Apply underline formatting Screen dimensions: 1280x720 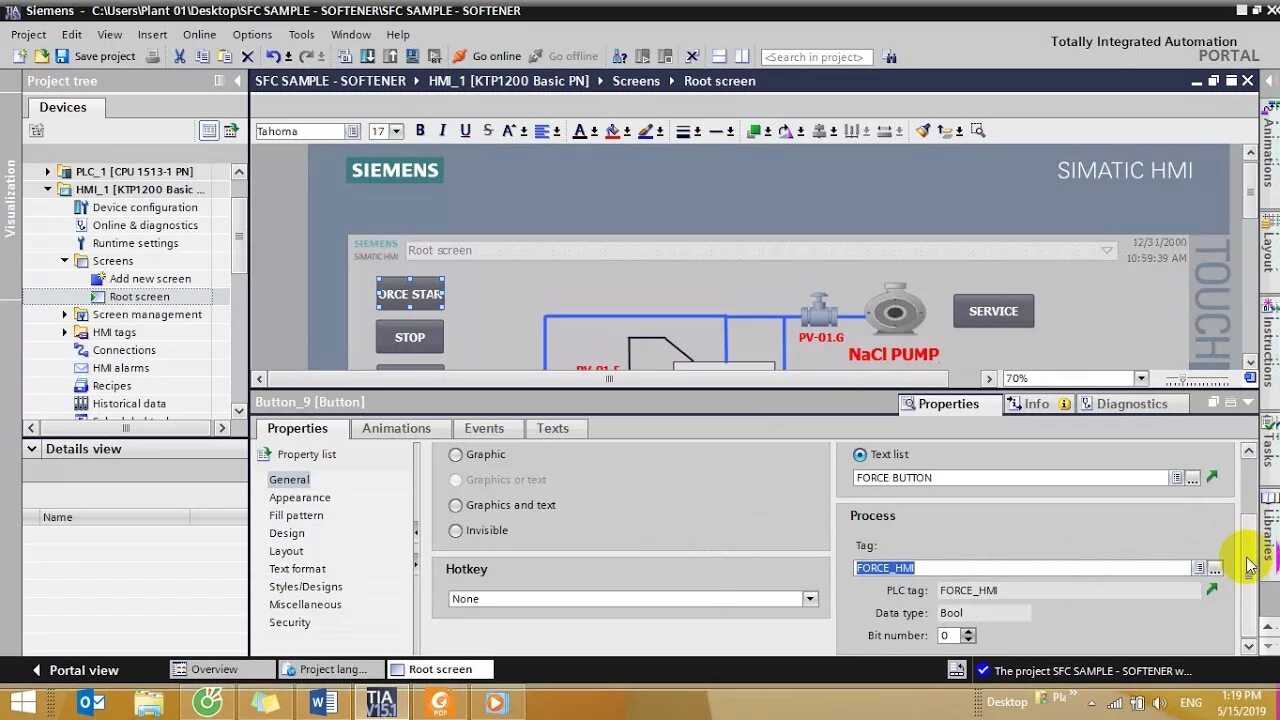pos(463,130)
